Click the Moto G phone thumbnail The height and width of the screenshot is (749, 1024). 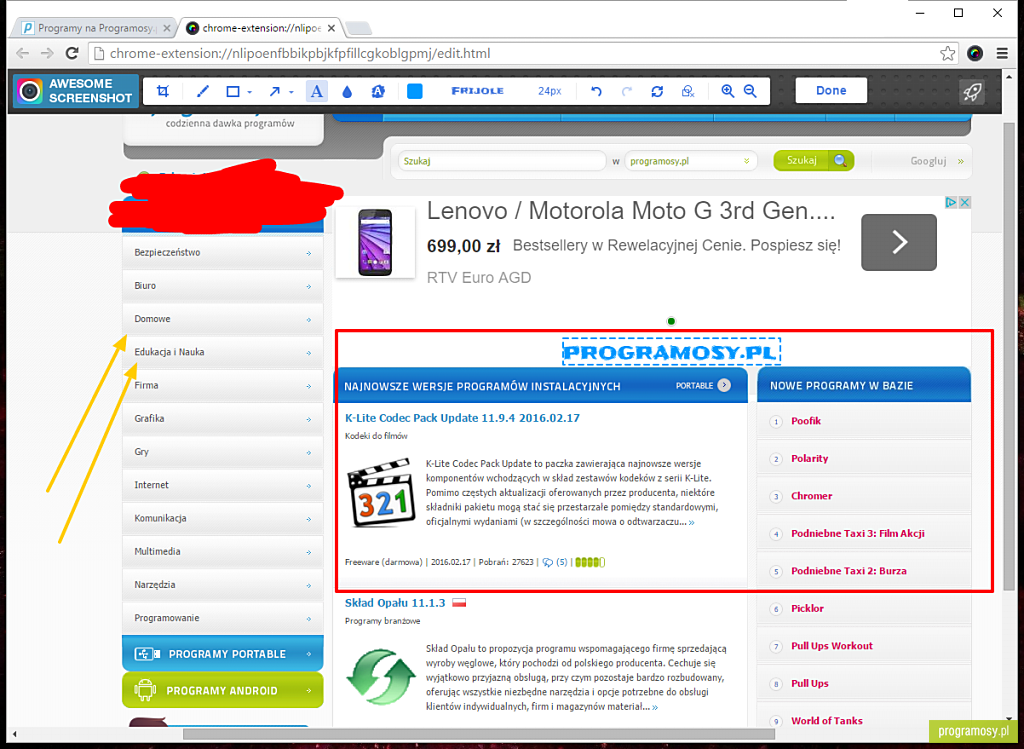point(376,242)
